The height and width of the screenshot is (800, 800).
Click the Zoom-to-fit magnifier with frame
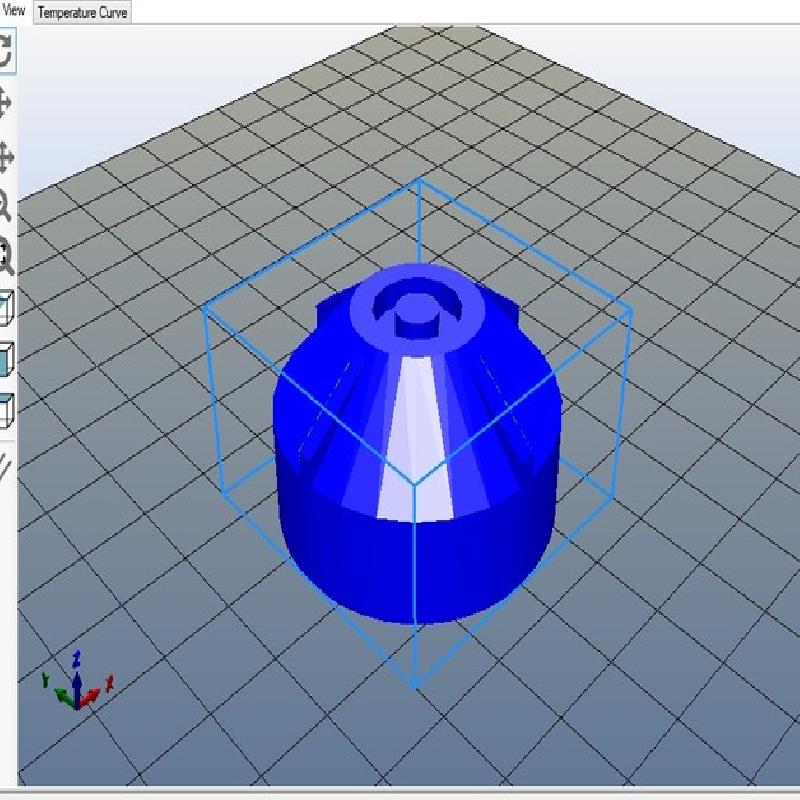pyautogui.click(x=5, y=256)
